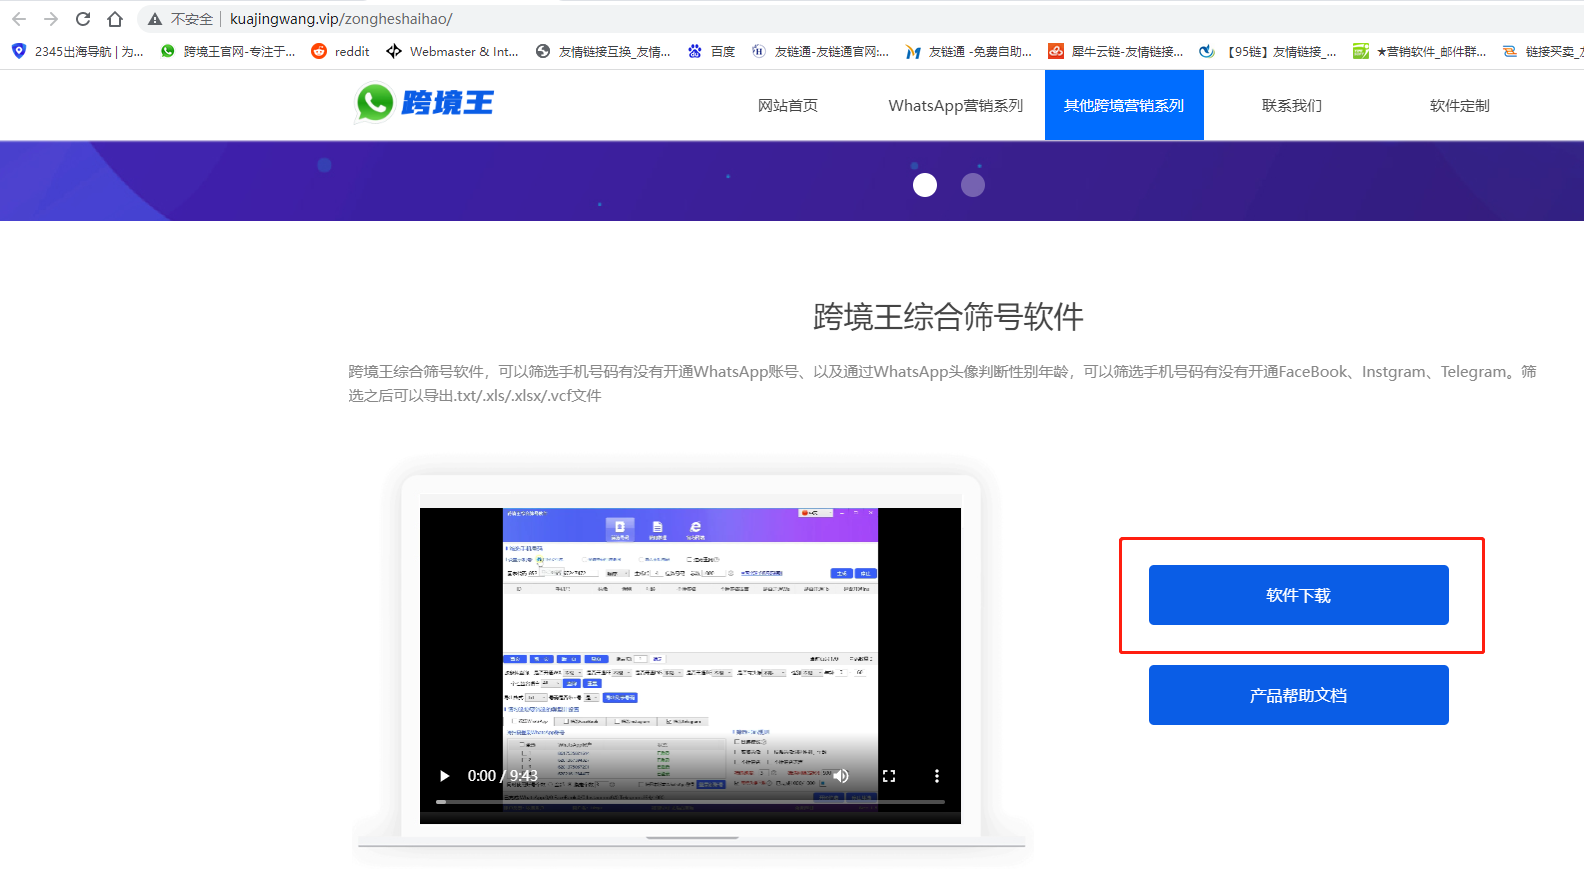Screen dimensions: 1584x879
Task: Open the Webmaster & Int... bookmark
Action: coord(452,51)
